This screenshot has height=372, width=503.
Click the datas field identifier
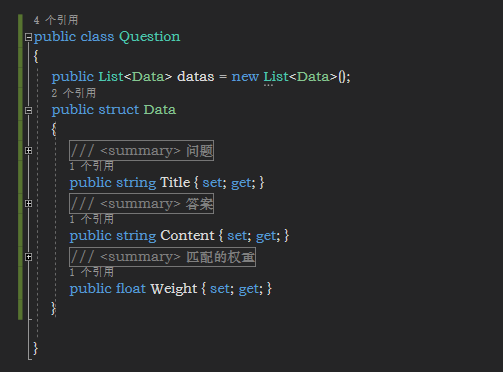[196, 77]
